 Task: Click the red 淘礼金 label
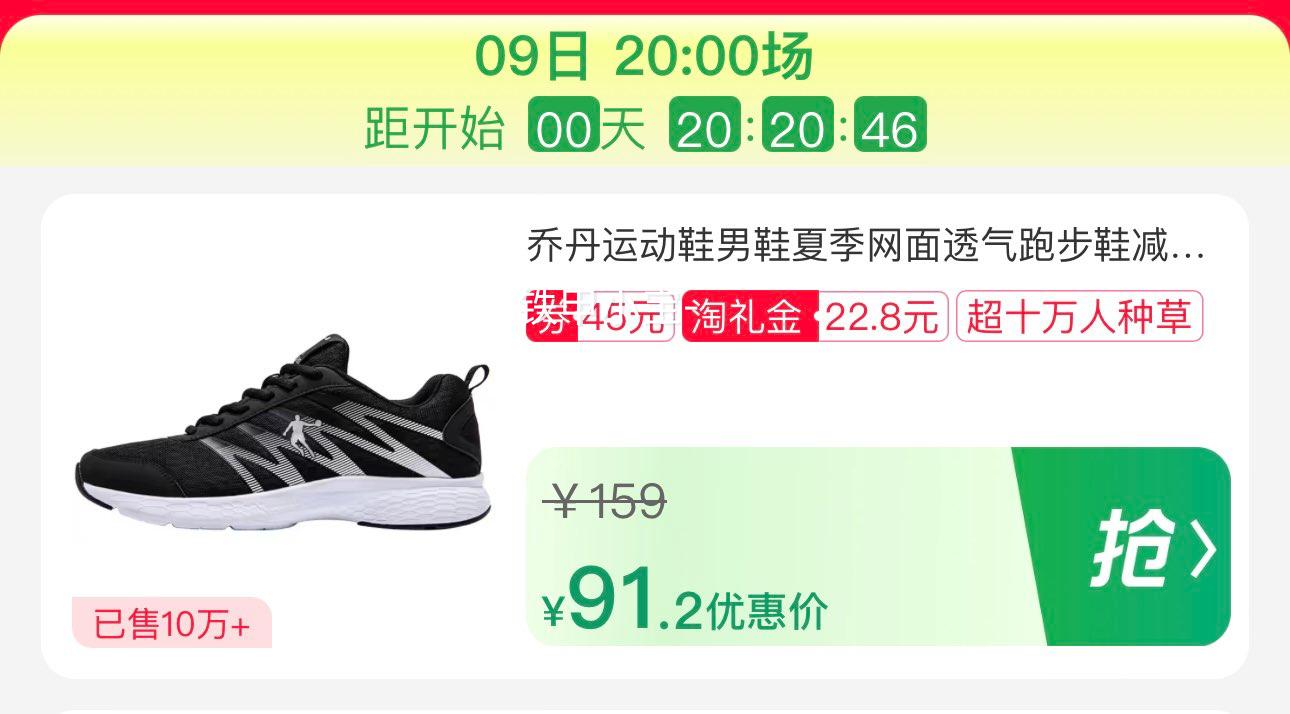[750, 317]
